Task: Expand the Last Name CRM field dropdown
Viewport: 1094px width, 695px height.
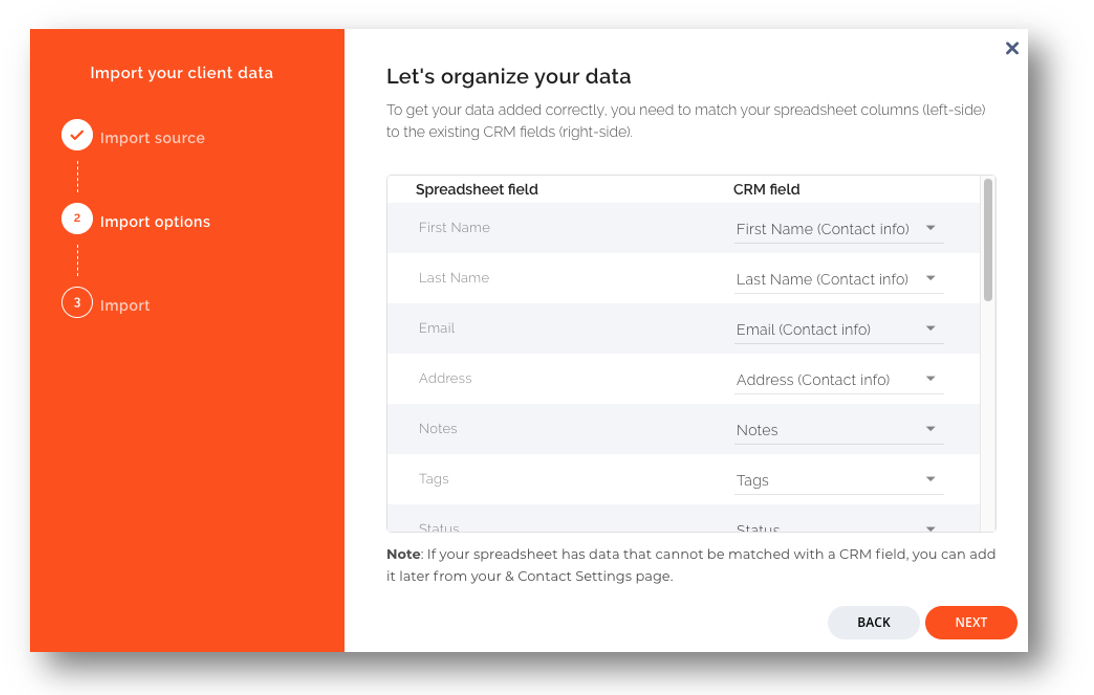Action: tap(838, 279)
